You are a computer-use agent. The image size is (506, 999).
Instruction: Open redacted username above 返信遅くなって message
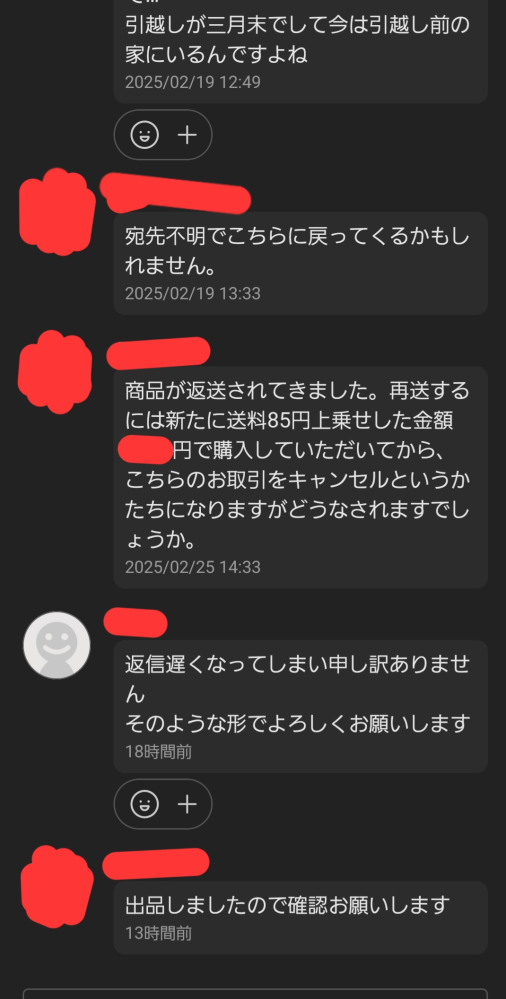pos(135,622)
